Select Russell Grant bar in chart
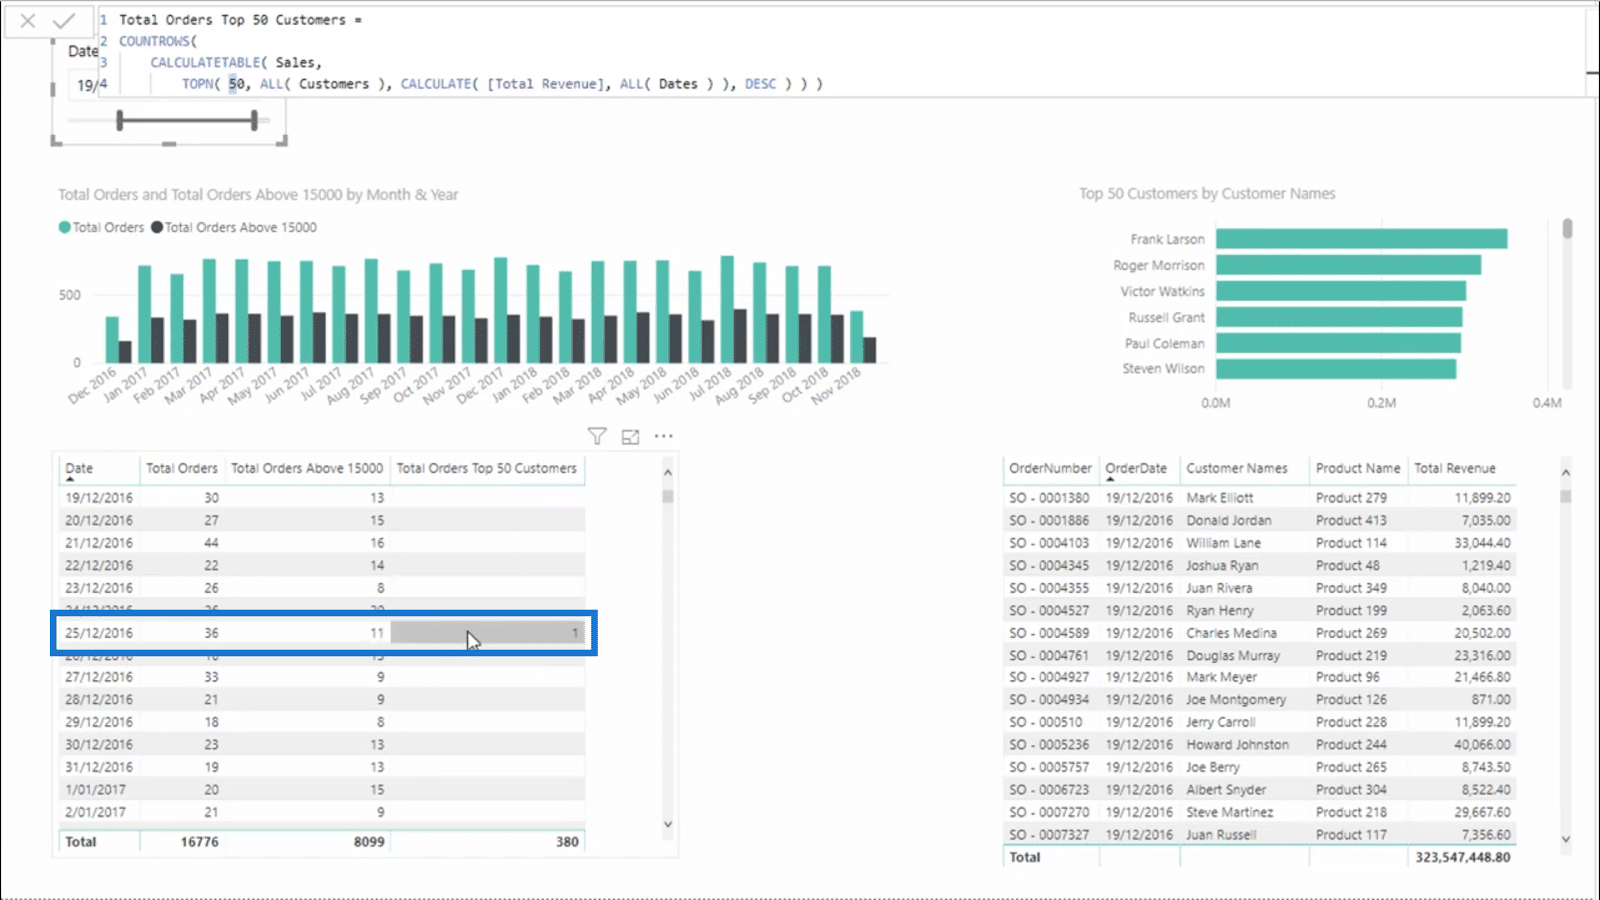Screen dimensions: 1600x900 pos(1339,317)
